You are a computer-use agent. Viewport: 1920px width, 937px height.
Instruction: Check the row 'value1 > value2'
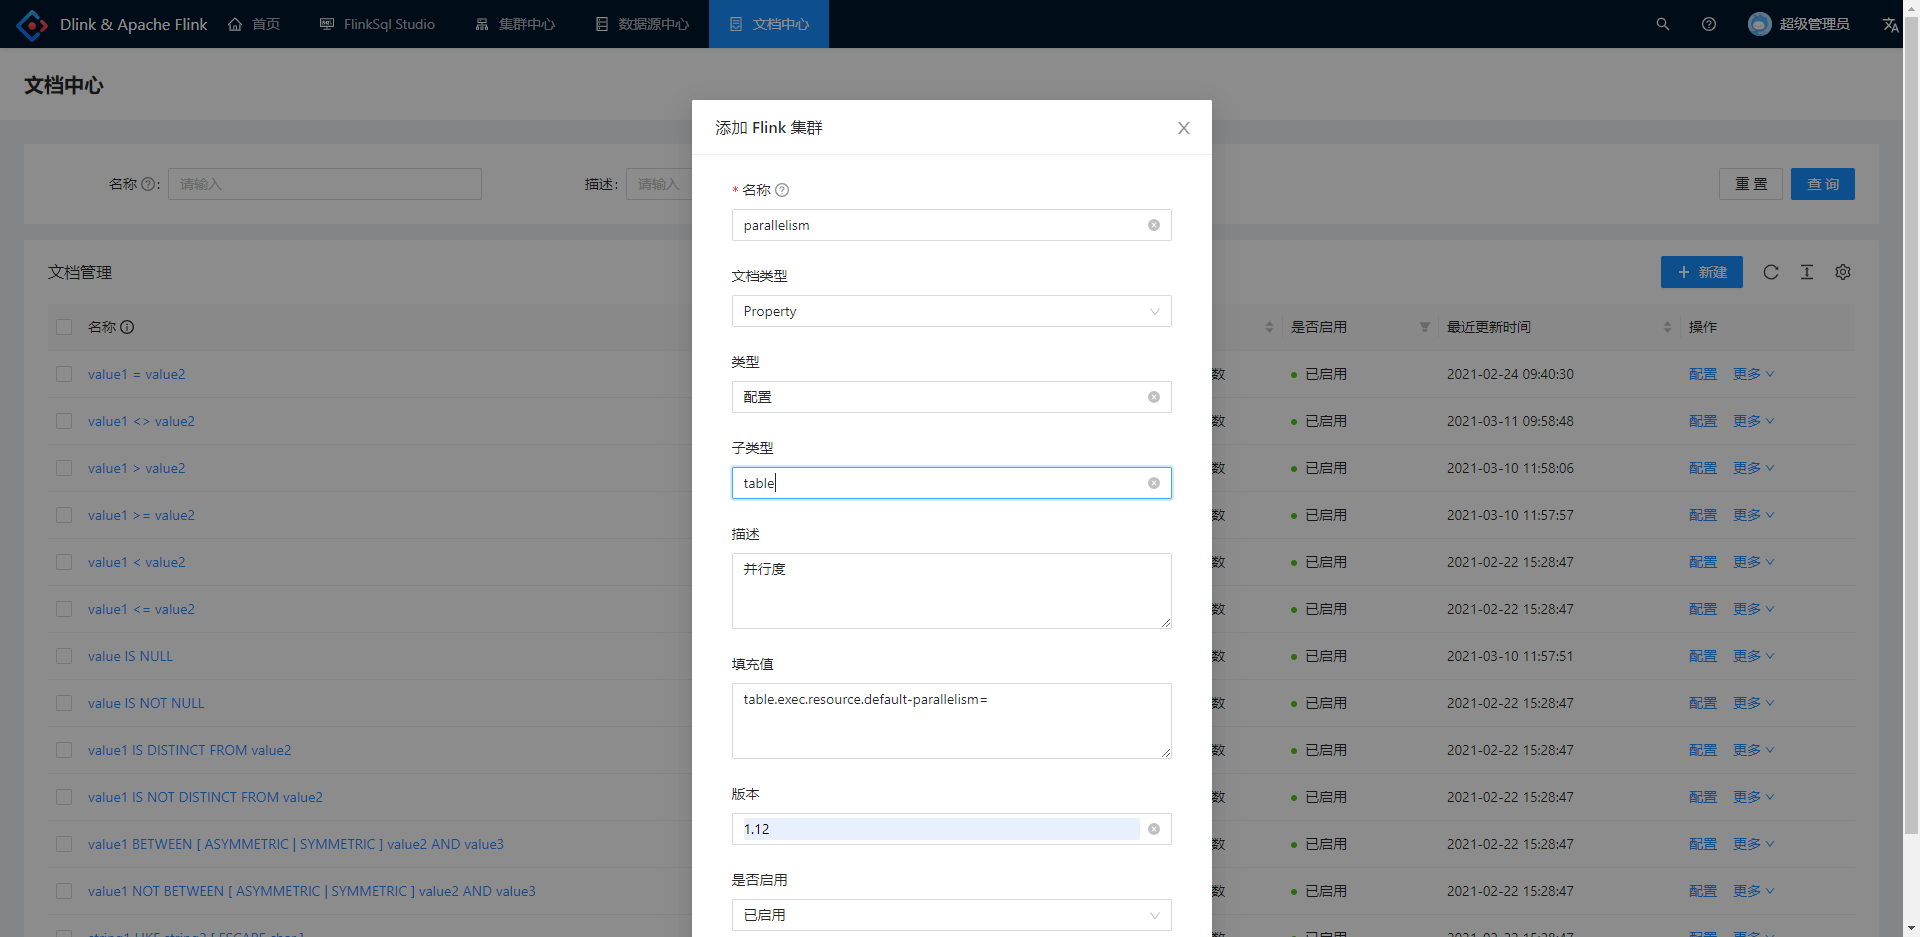pyautogui.click(x=64, y=468)
